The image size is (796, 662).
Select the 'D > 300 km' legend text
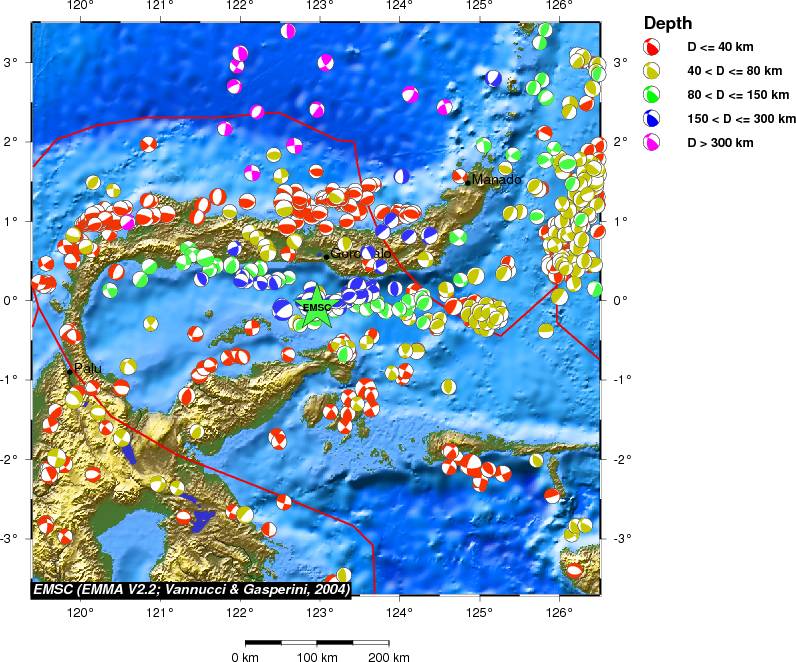[x=720, y=143]
